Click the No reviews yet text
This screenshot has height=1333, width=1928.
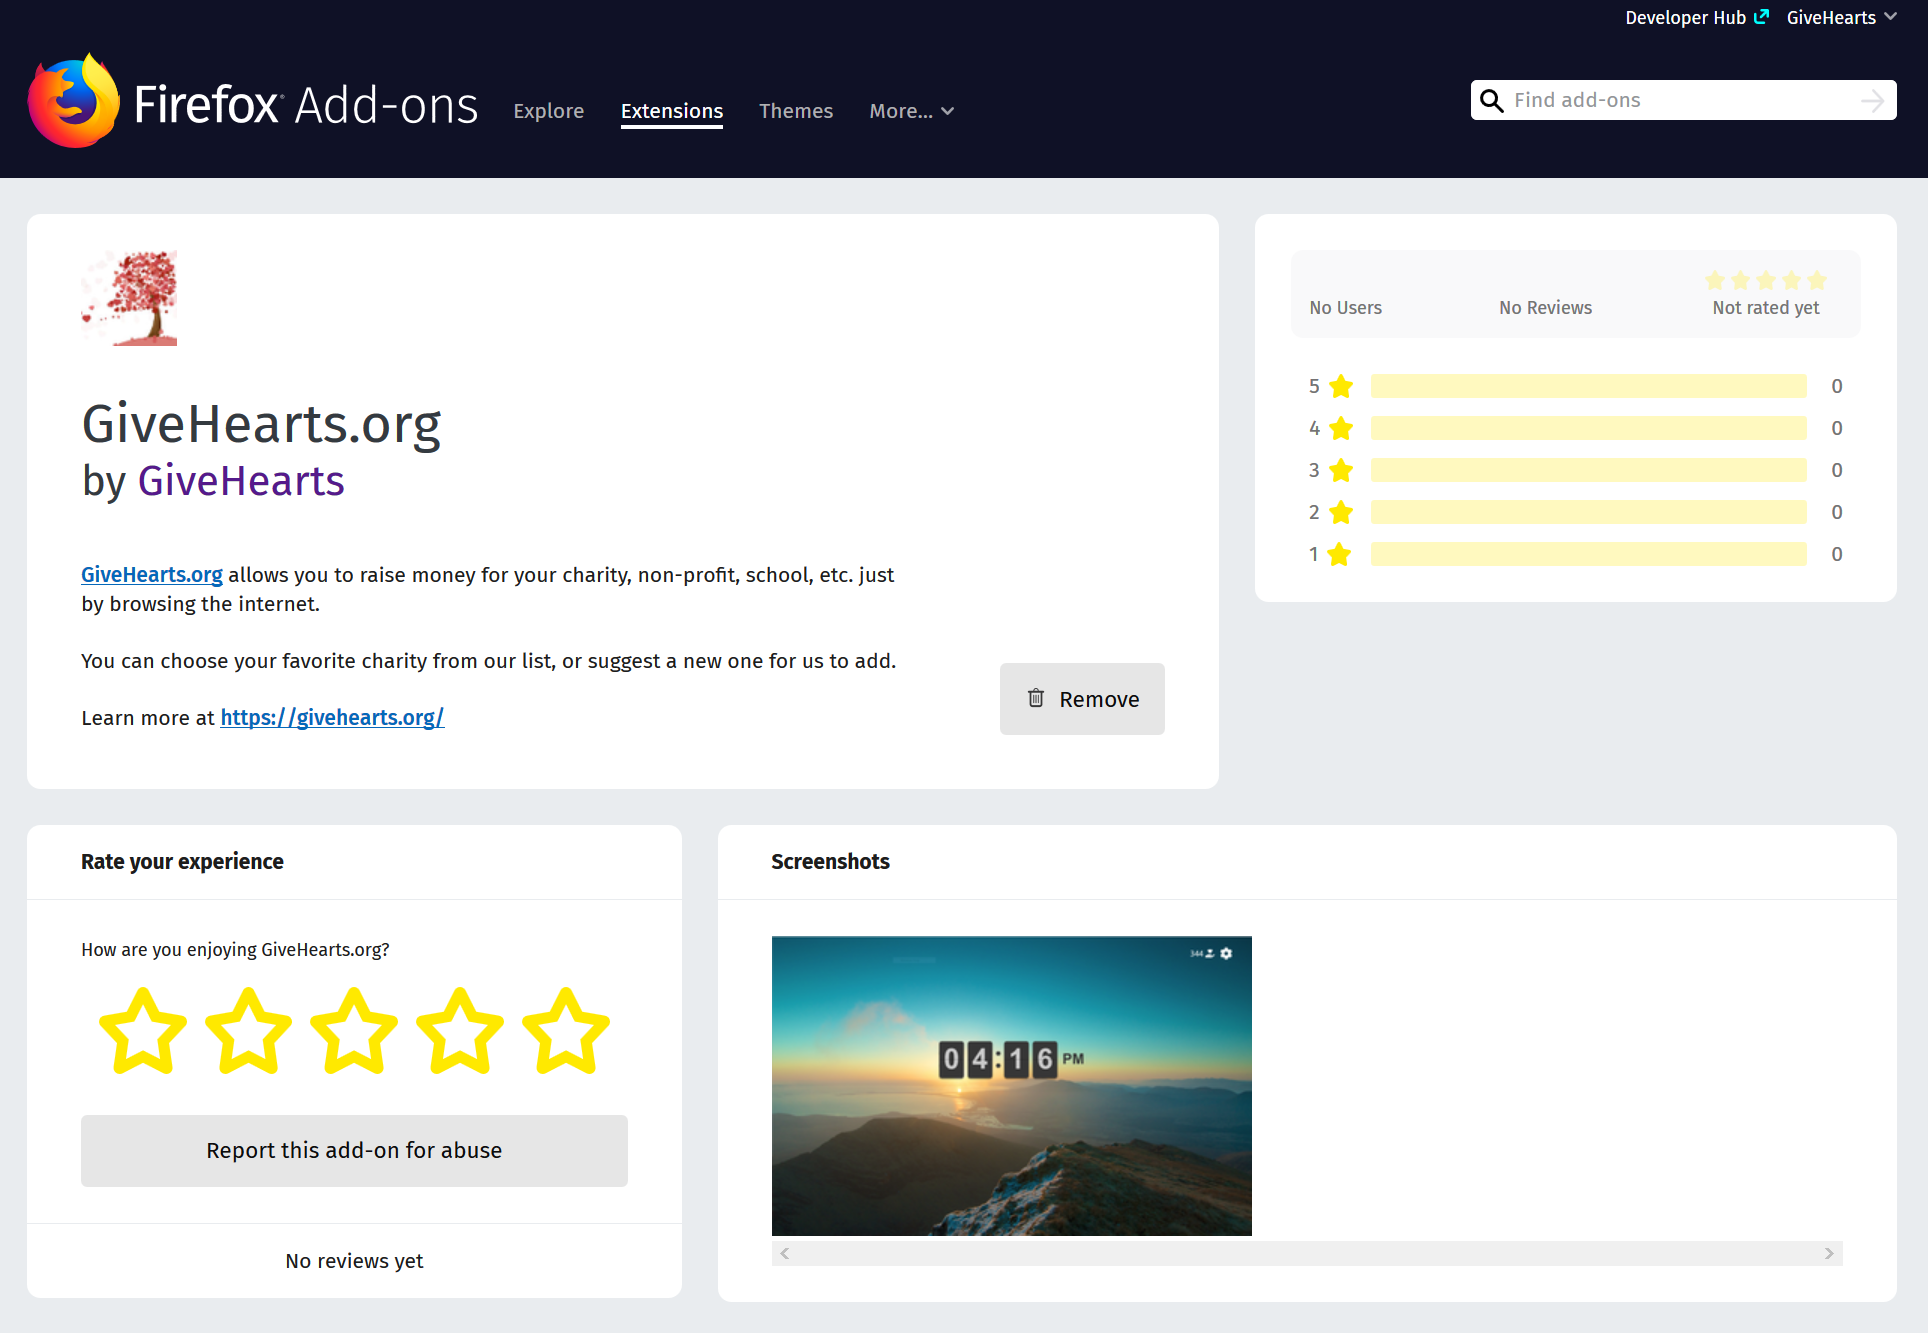(354, 1261)
